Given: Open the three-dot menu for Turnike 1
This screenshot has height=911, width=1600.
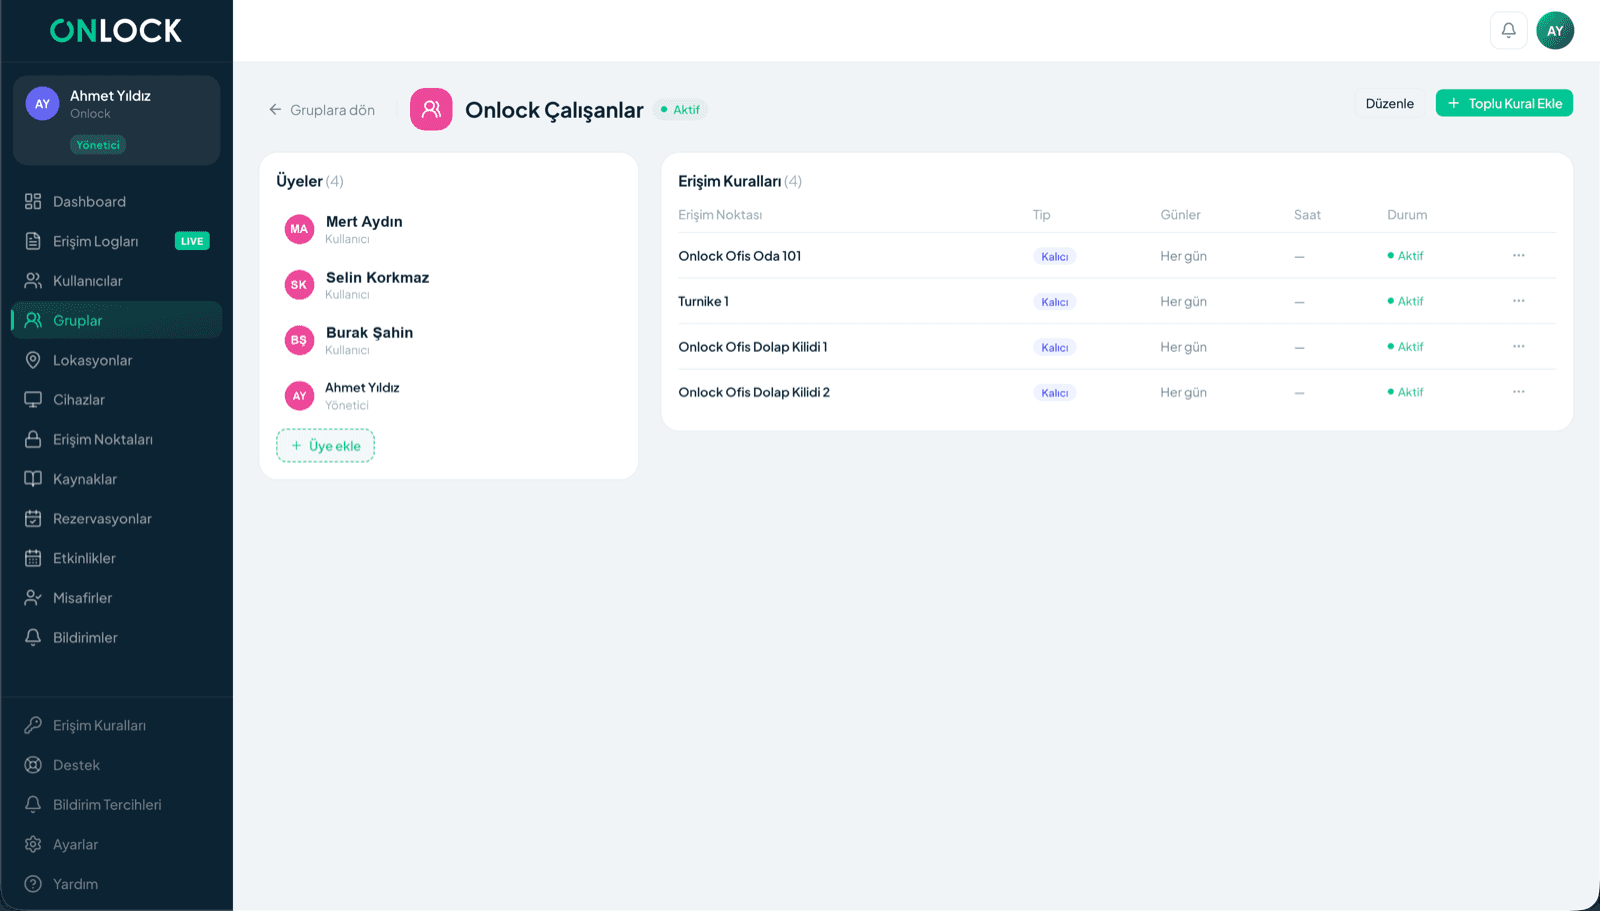Looking at the screenshot, I should [x=1518, y=300].
